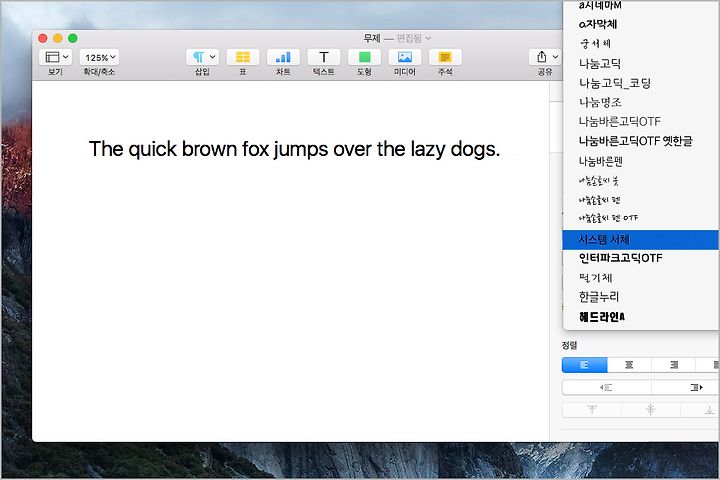The width and height of the screenshot is (720, 480).
Task: Click the 삽입 paragraph insert icon
Action: point(198,57)
